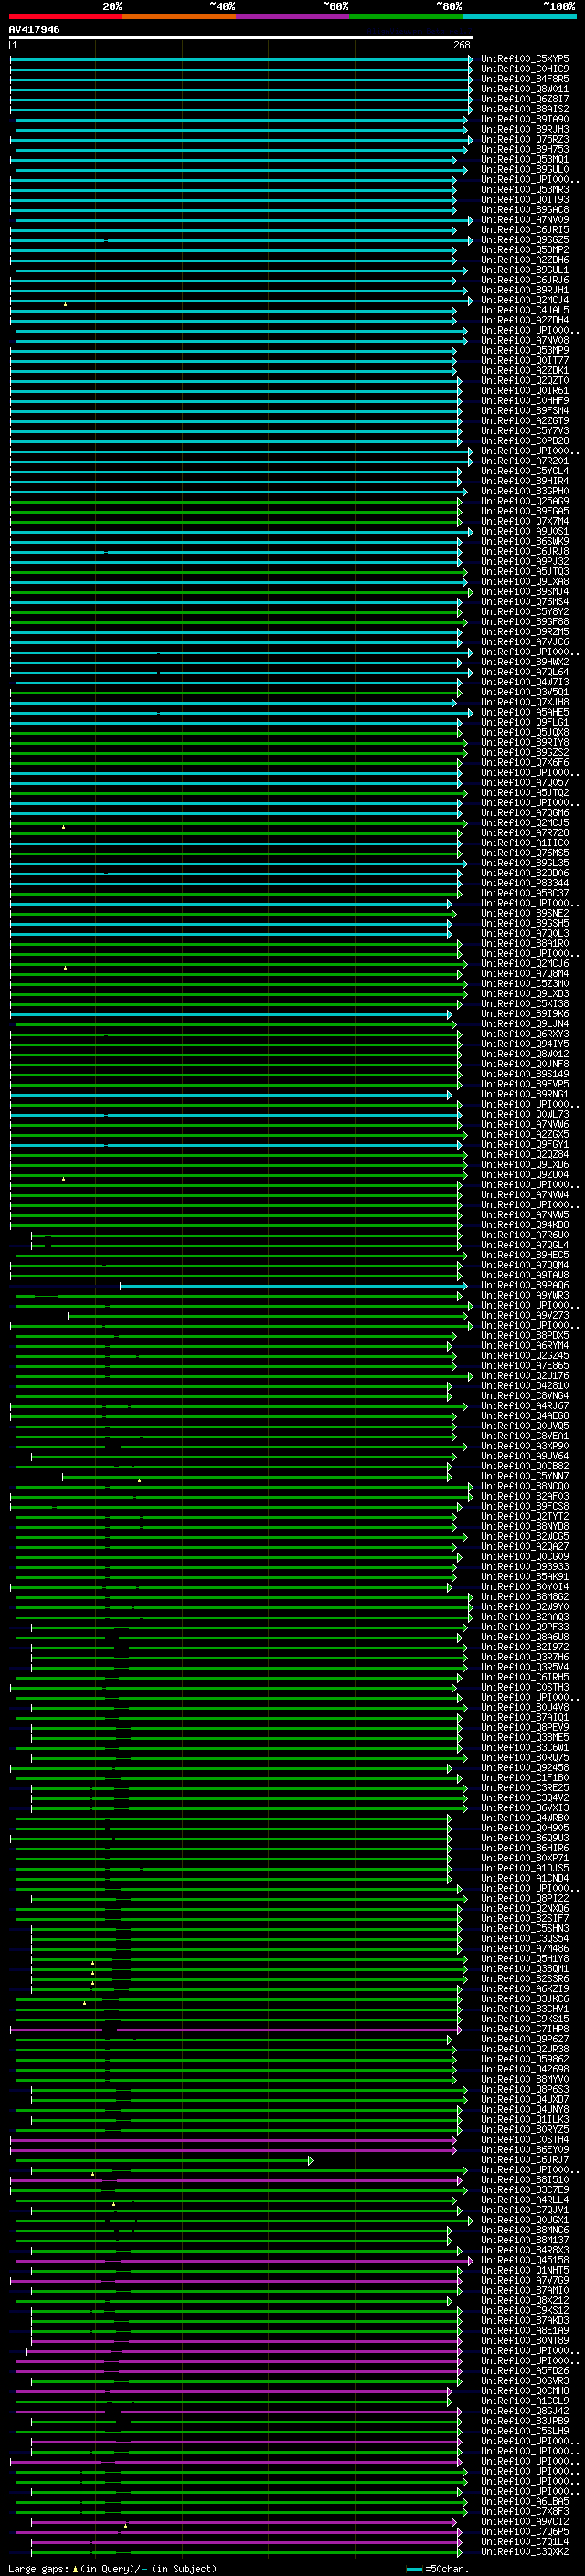Click label UniRef100_B6SWK9
The width and height of the screenshot is (585, 2576).
pyautogui.click(x=525, y=541)
